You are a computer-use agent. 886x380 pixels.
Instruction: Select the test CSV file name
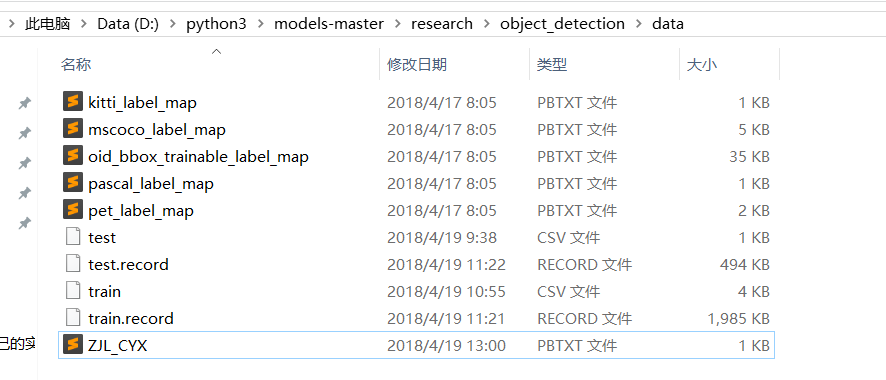[102, 238]
